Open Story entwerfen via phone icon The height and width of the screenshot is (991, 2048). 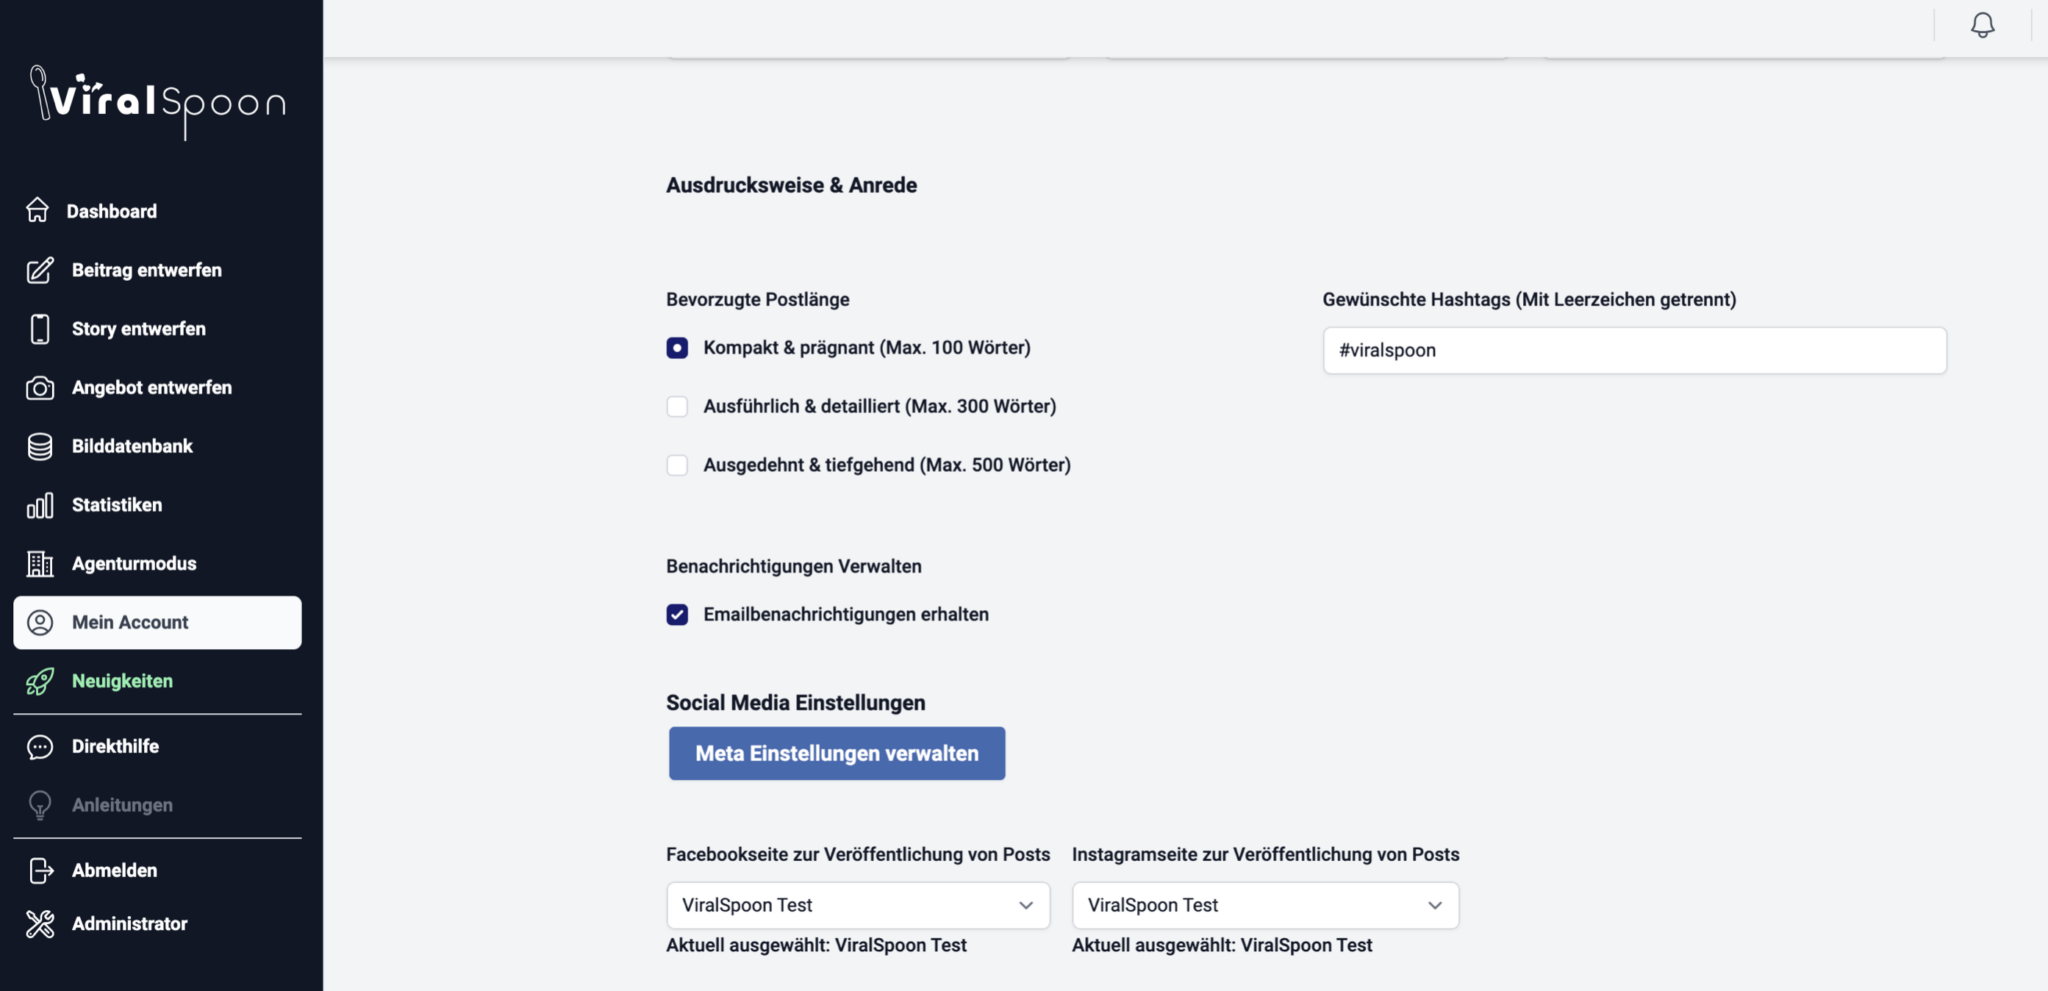(x=40, y=328)
